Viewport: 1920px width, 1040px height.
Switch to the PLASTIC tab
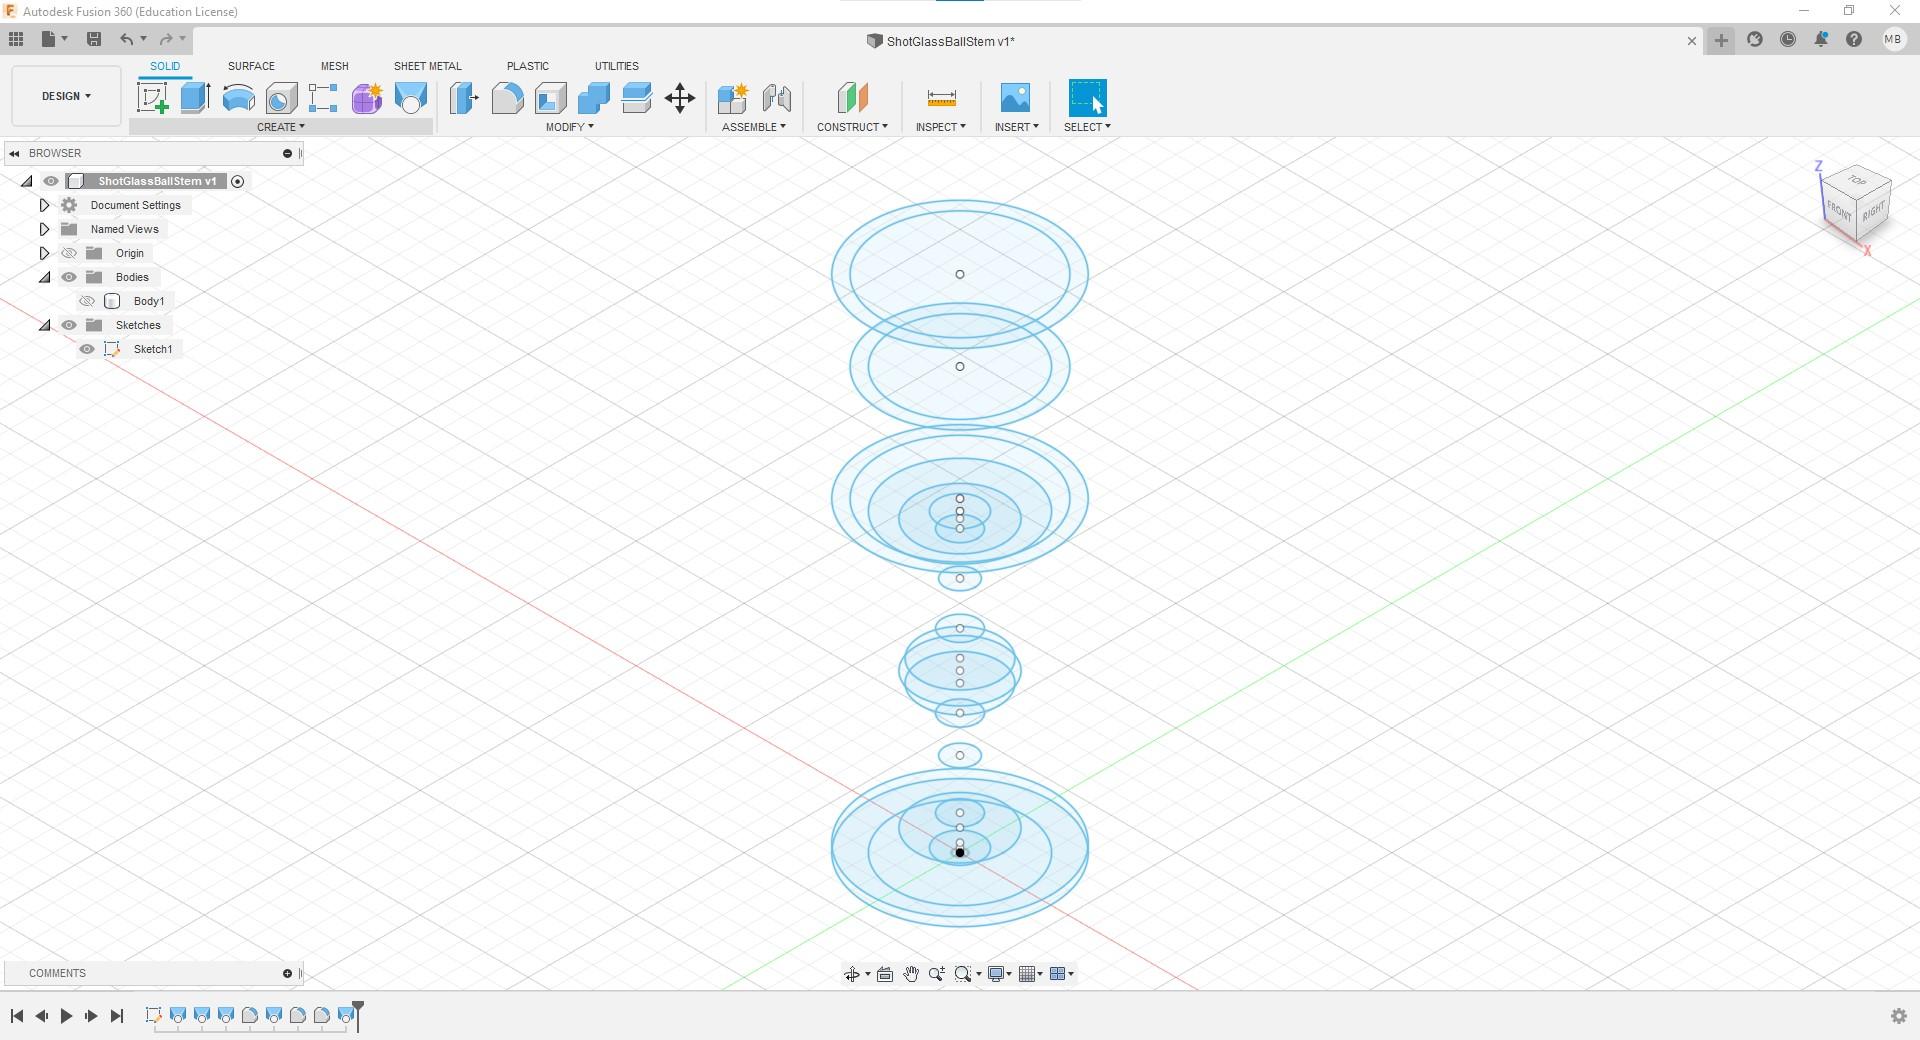pos(527,66)
